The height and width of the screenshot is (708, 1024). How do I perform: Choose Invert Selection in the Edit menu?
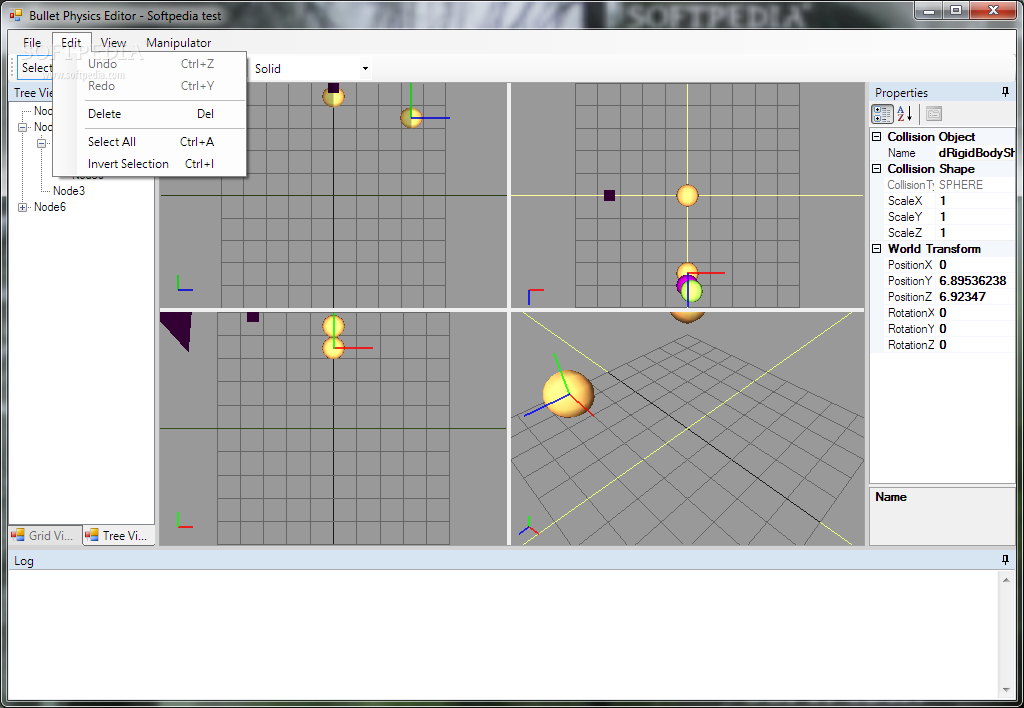pyautogui.click(x=150, y=164)
